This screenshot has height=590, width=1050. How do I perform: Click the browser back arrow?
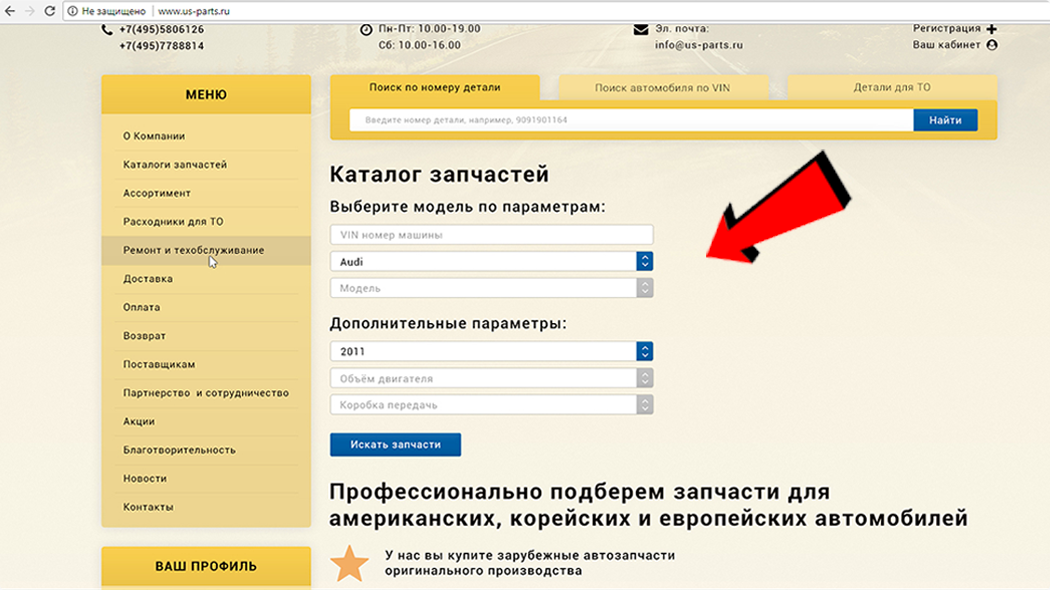[10, 11]
